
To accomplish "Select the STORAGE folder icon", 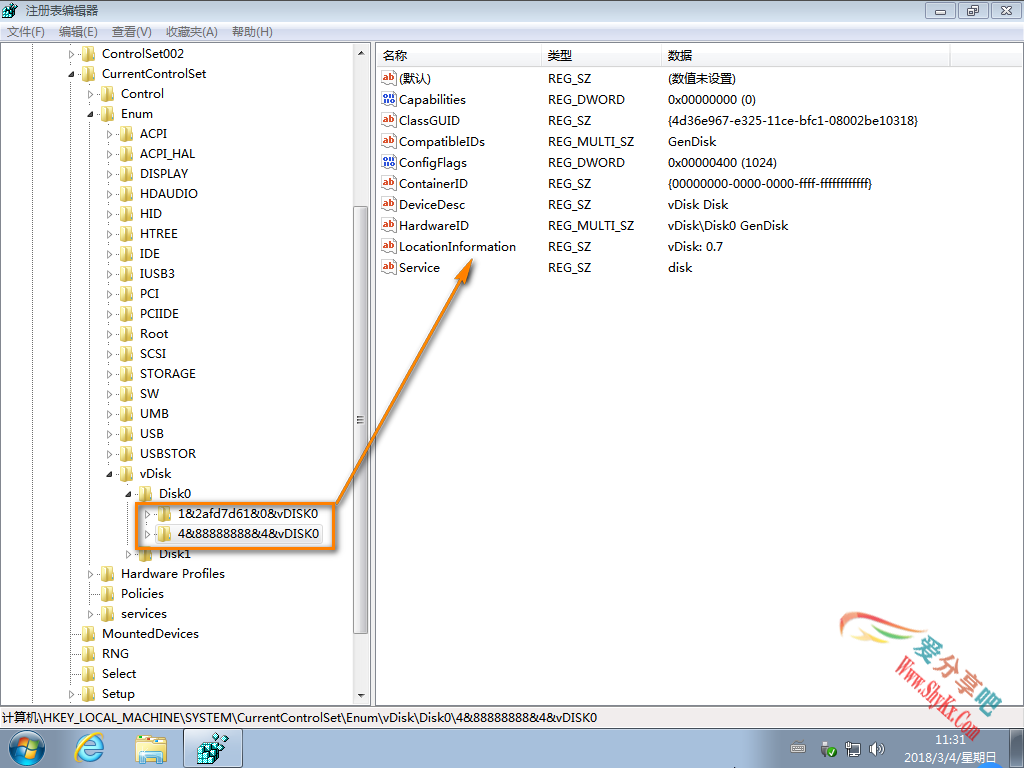I will point(126,374).
